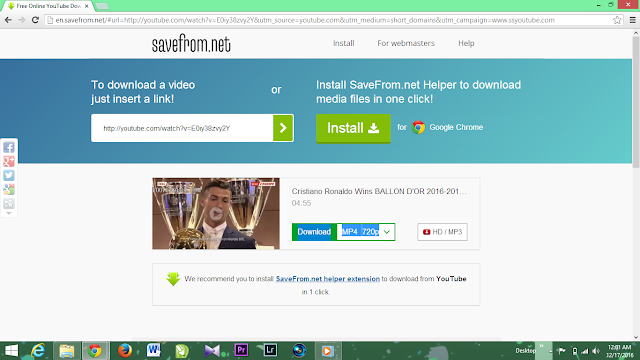Open the Windows Start button
The image size is (640, 360).
click(x=11, y=351)
